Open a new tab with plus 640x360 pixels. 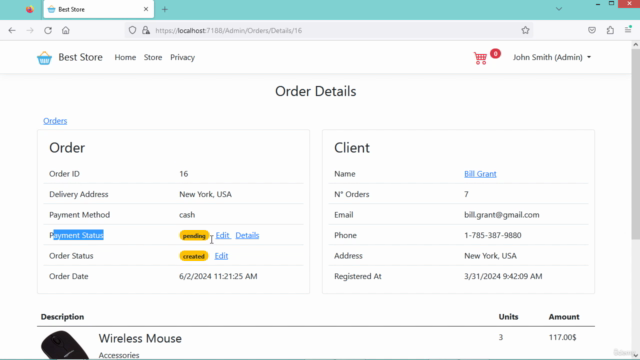(164, 9)
